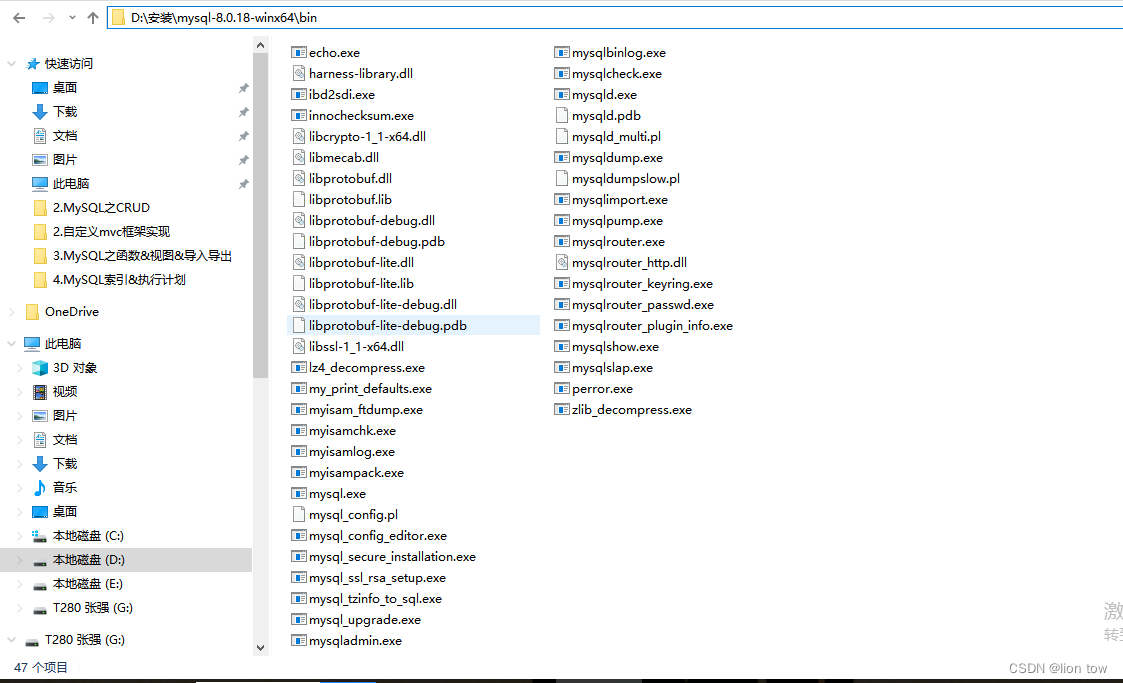
Task: Select 本地磁盘 (C:) drive
Action: click(87, 536)
